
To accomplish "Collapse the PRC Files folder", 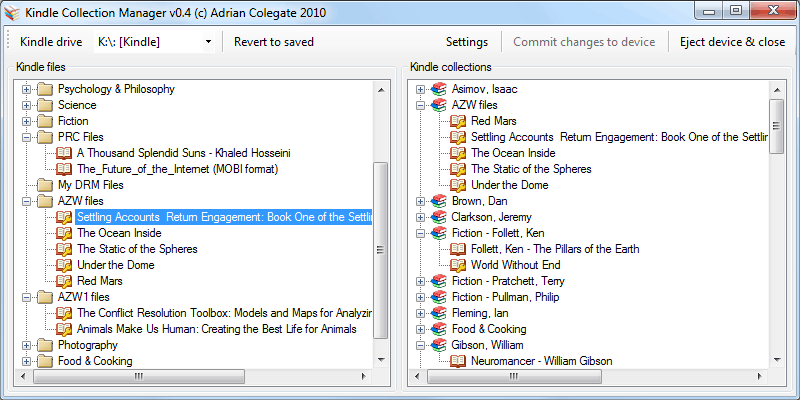I will pyautogui.click(x=26, y=137).
